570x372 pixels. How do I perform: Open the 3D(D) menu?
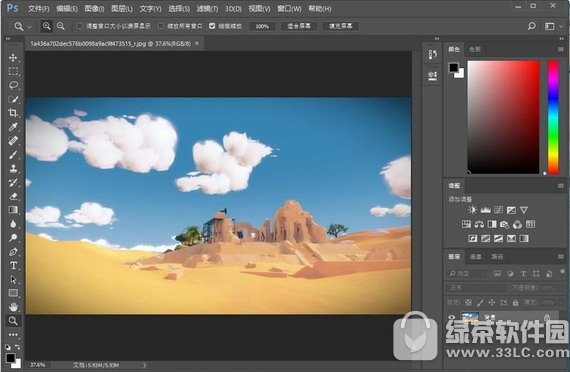click(233, 8)
